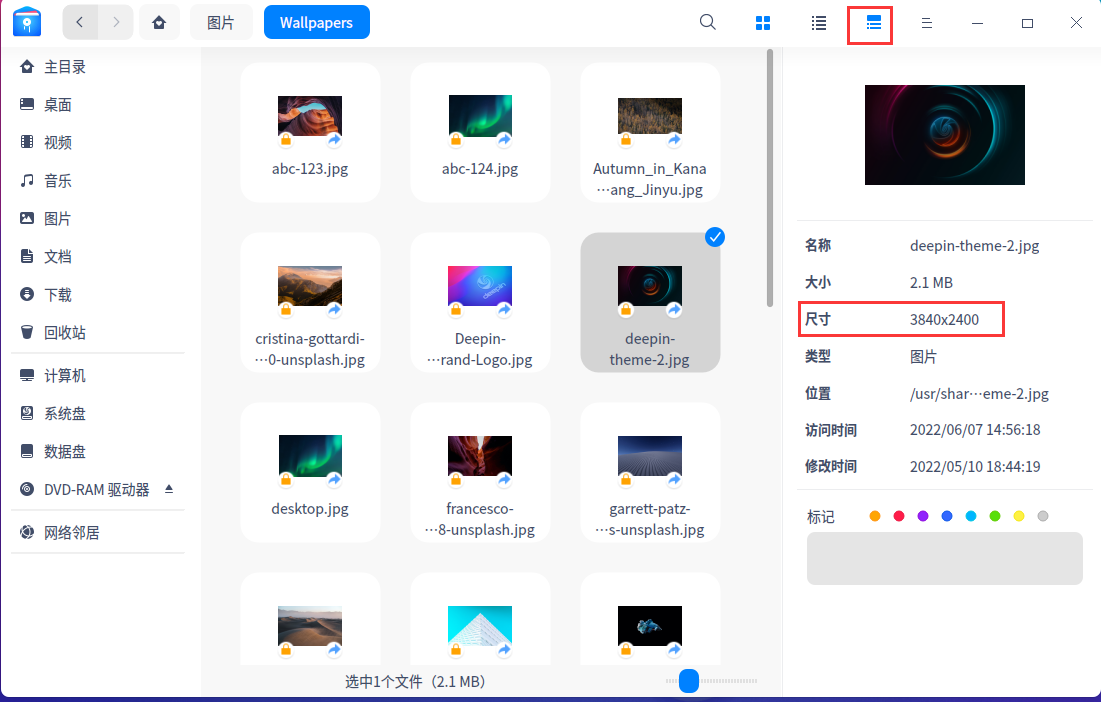Click the modified time 2022/05/10 18:44:19
Screen dimensions: 1101x702
[975, 467]
